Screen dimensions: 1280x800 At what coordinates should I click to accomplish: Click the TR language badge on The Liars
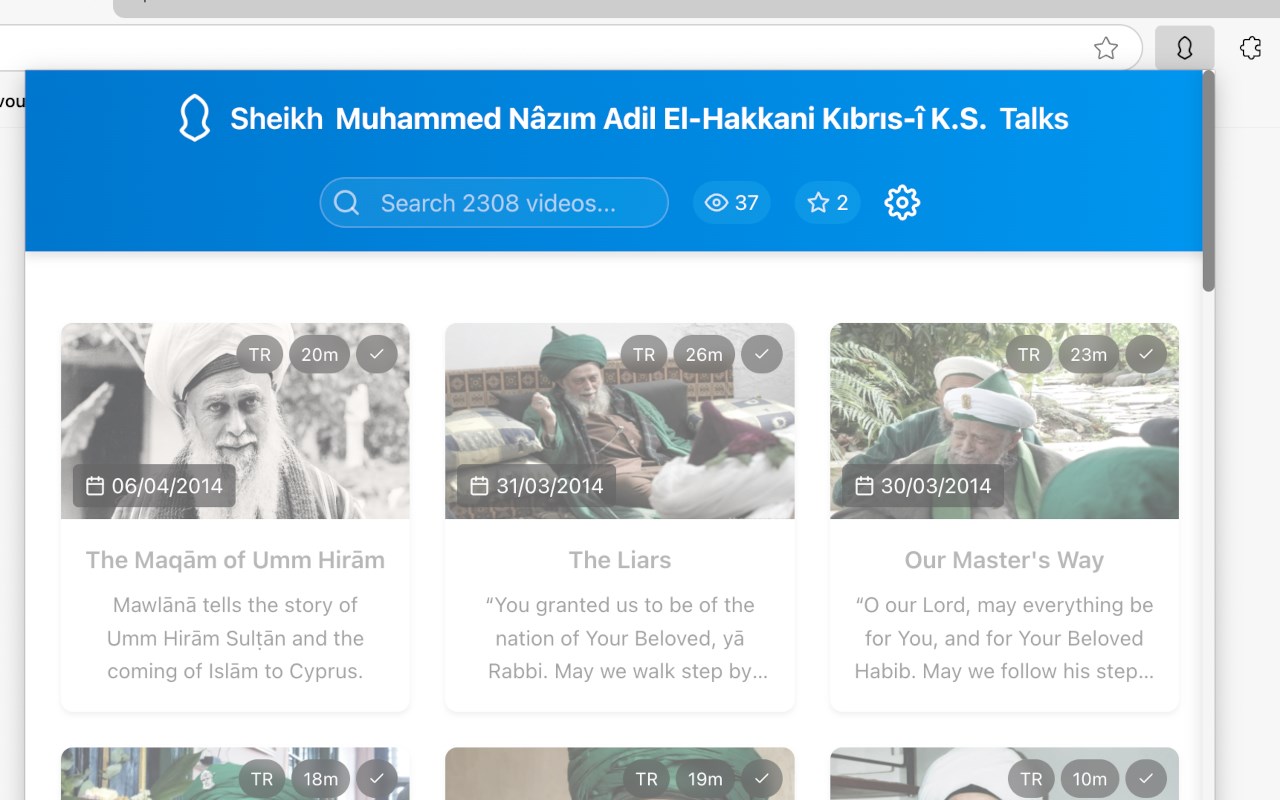(644, 354)
